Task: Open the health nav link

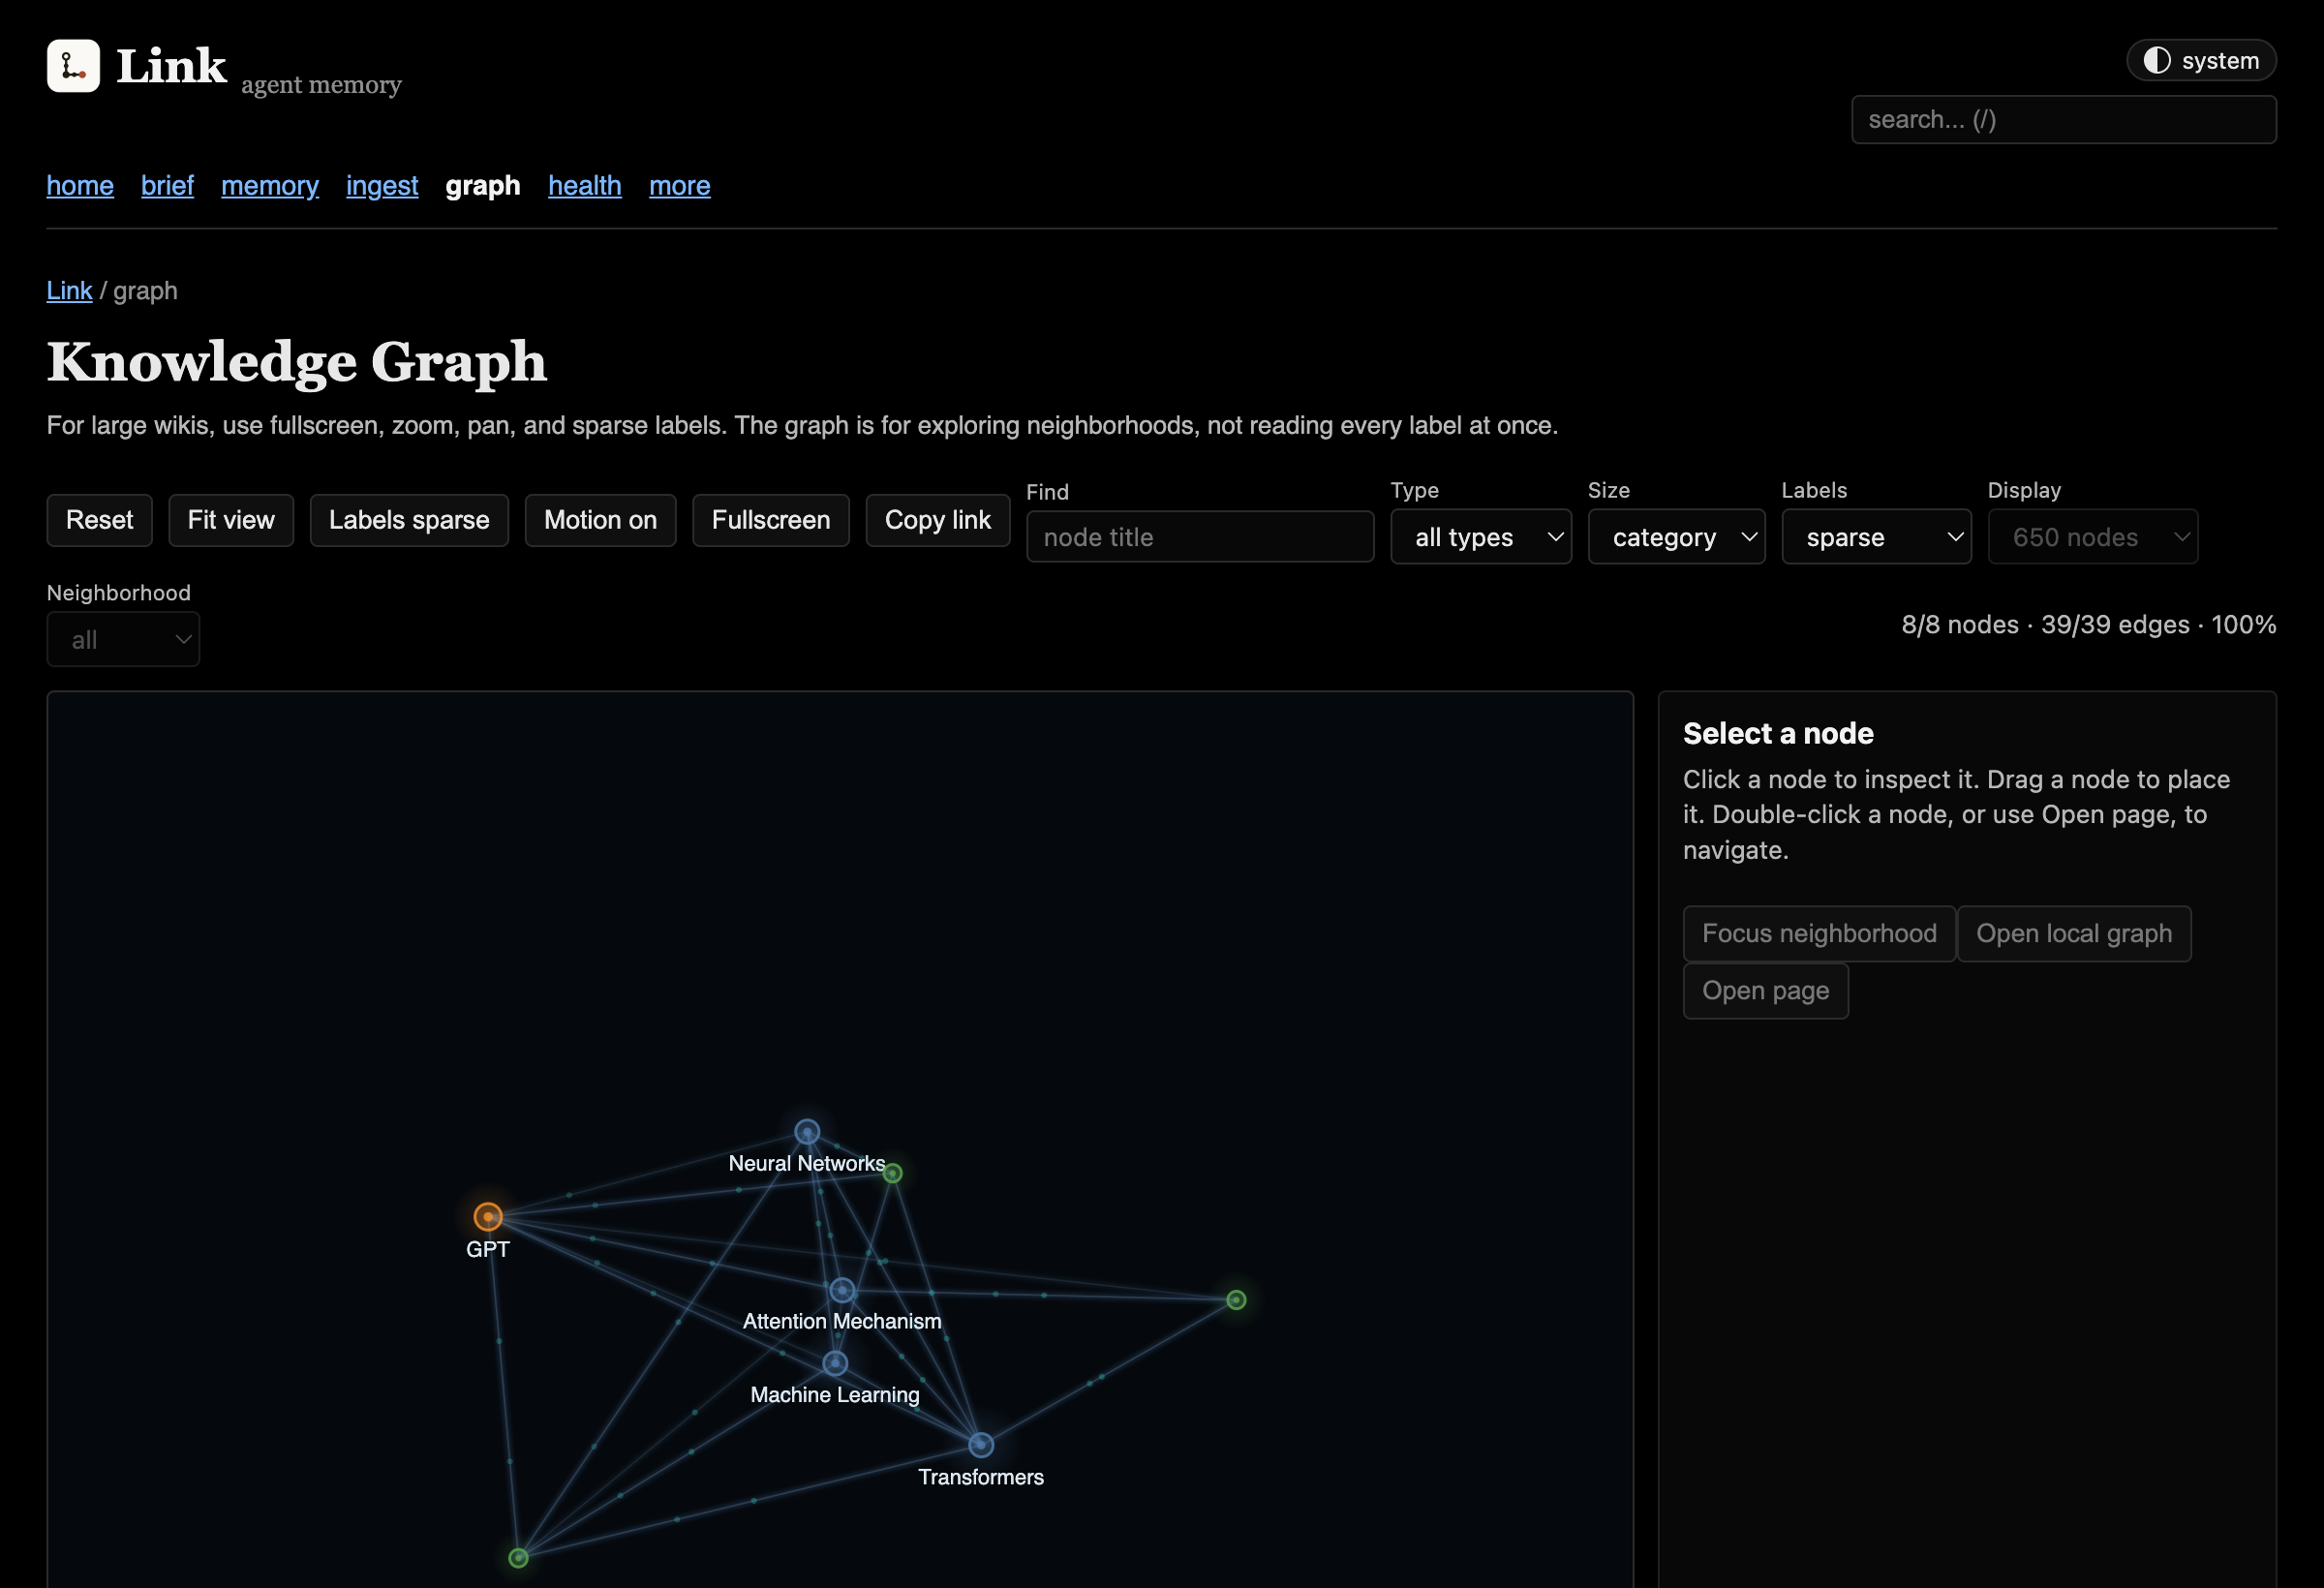Action: (585, 186)
